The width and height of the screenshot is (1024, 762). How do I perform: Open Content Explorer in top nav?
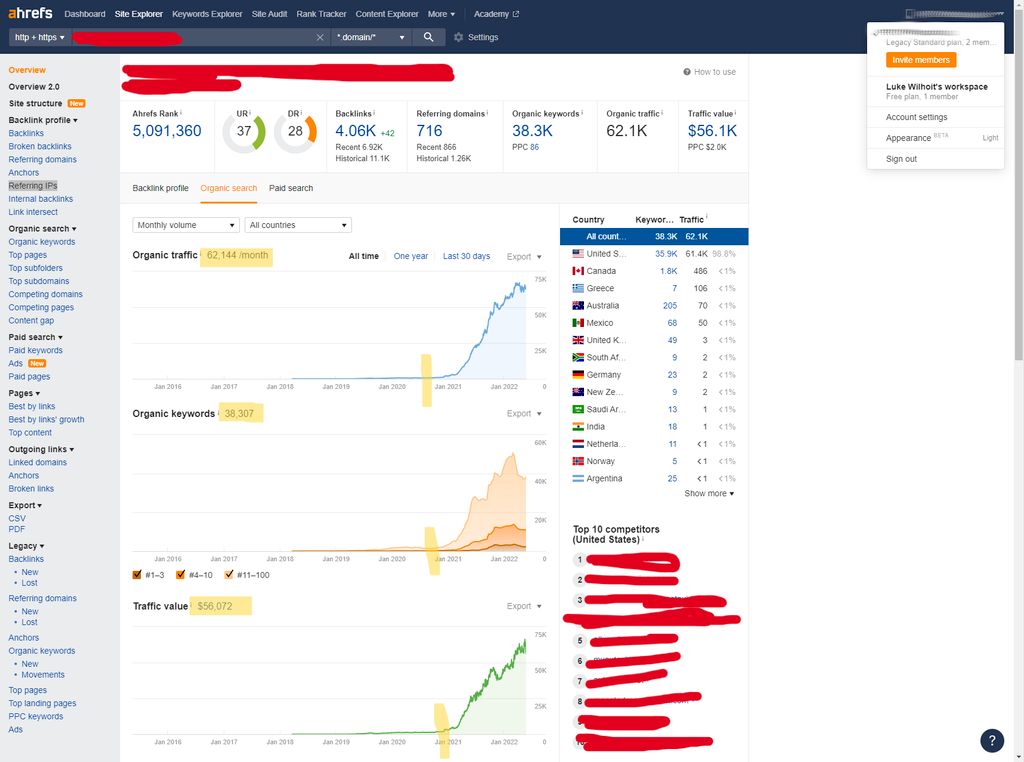(387, 14)
